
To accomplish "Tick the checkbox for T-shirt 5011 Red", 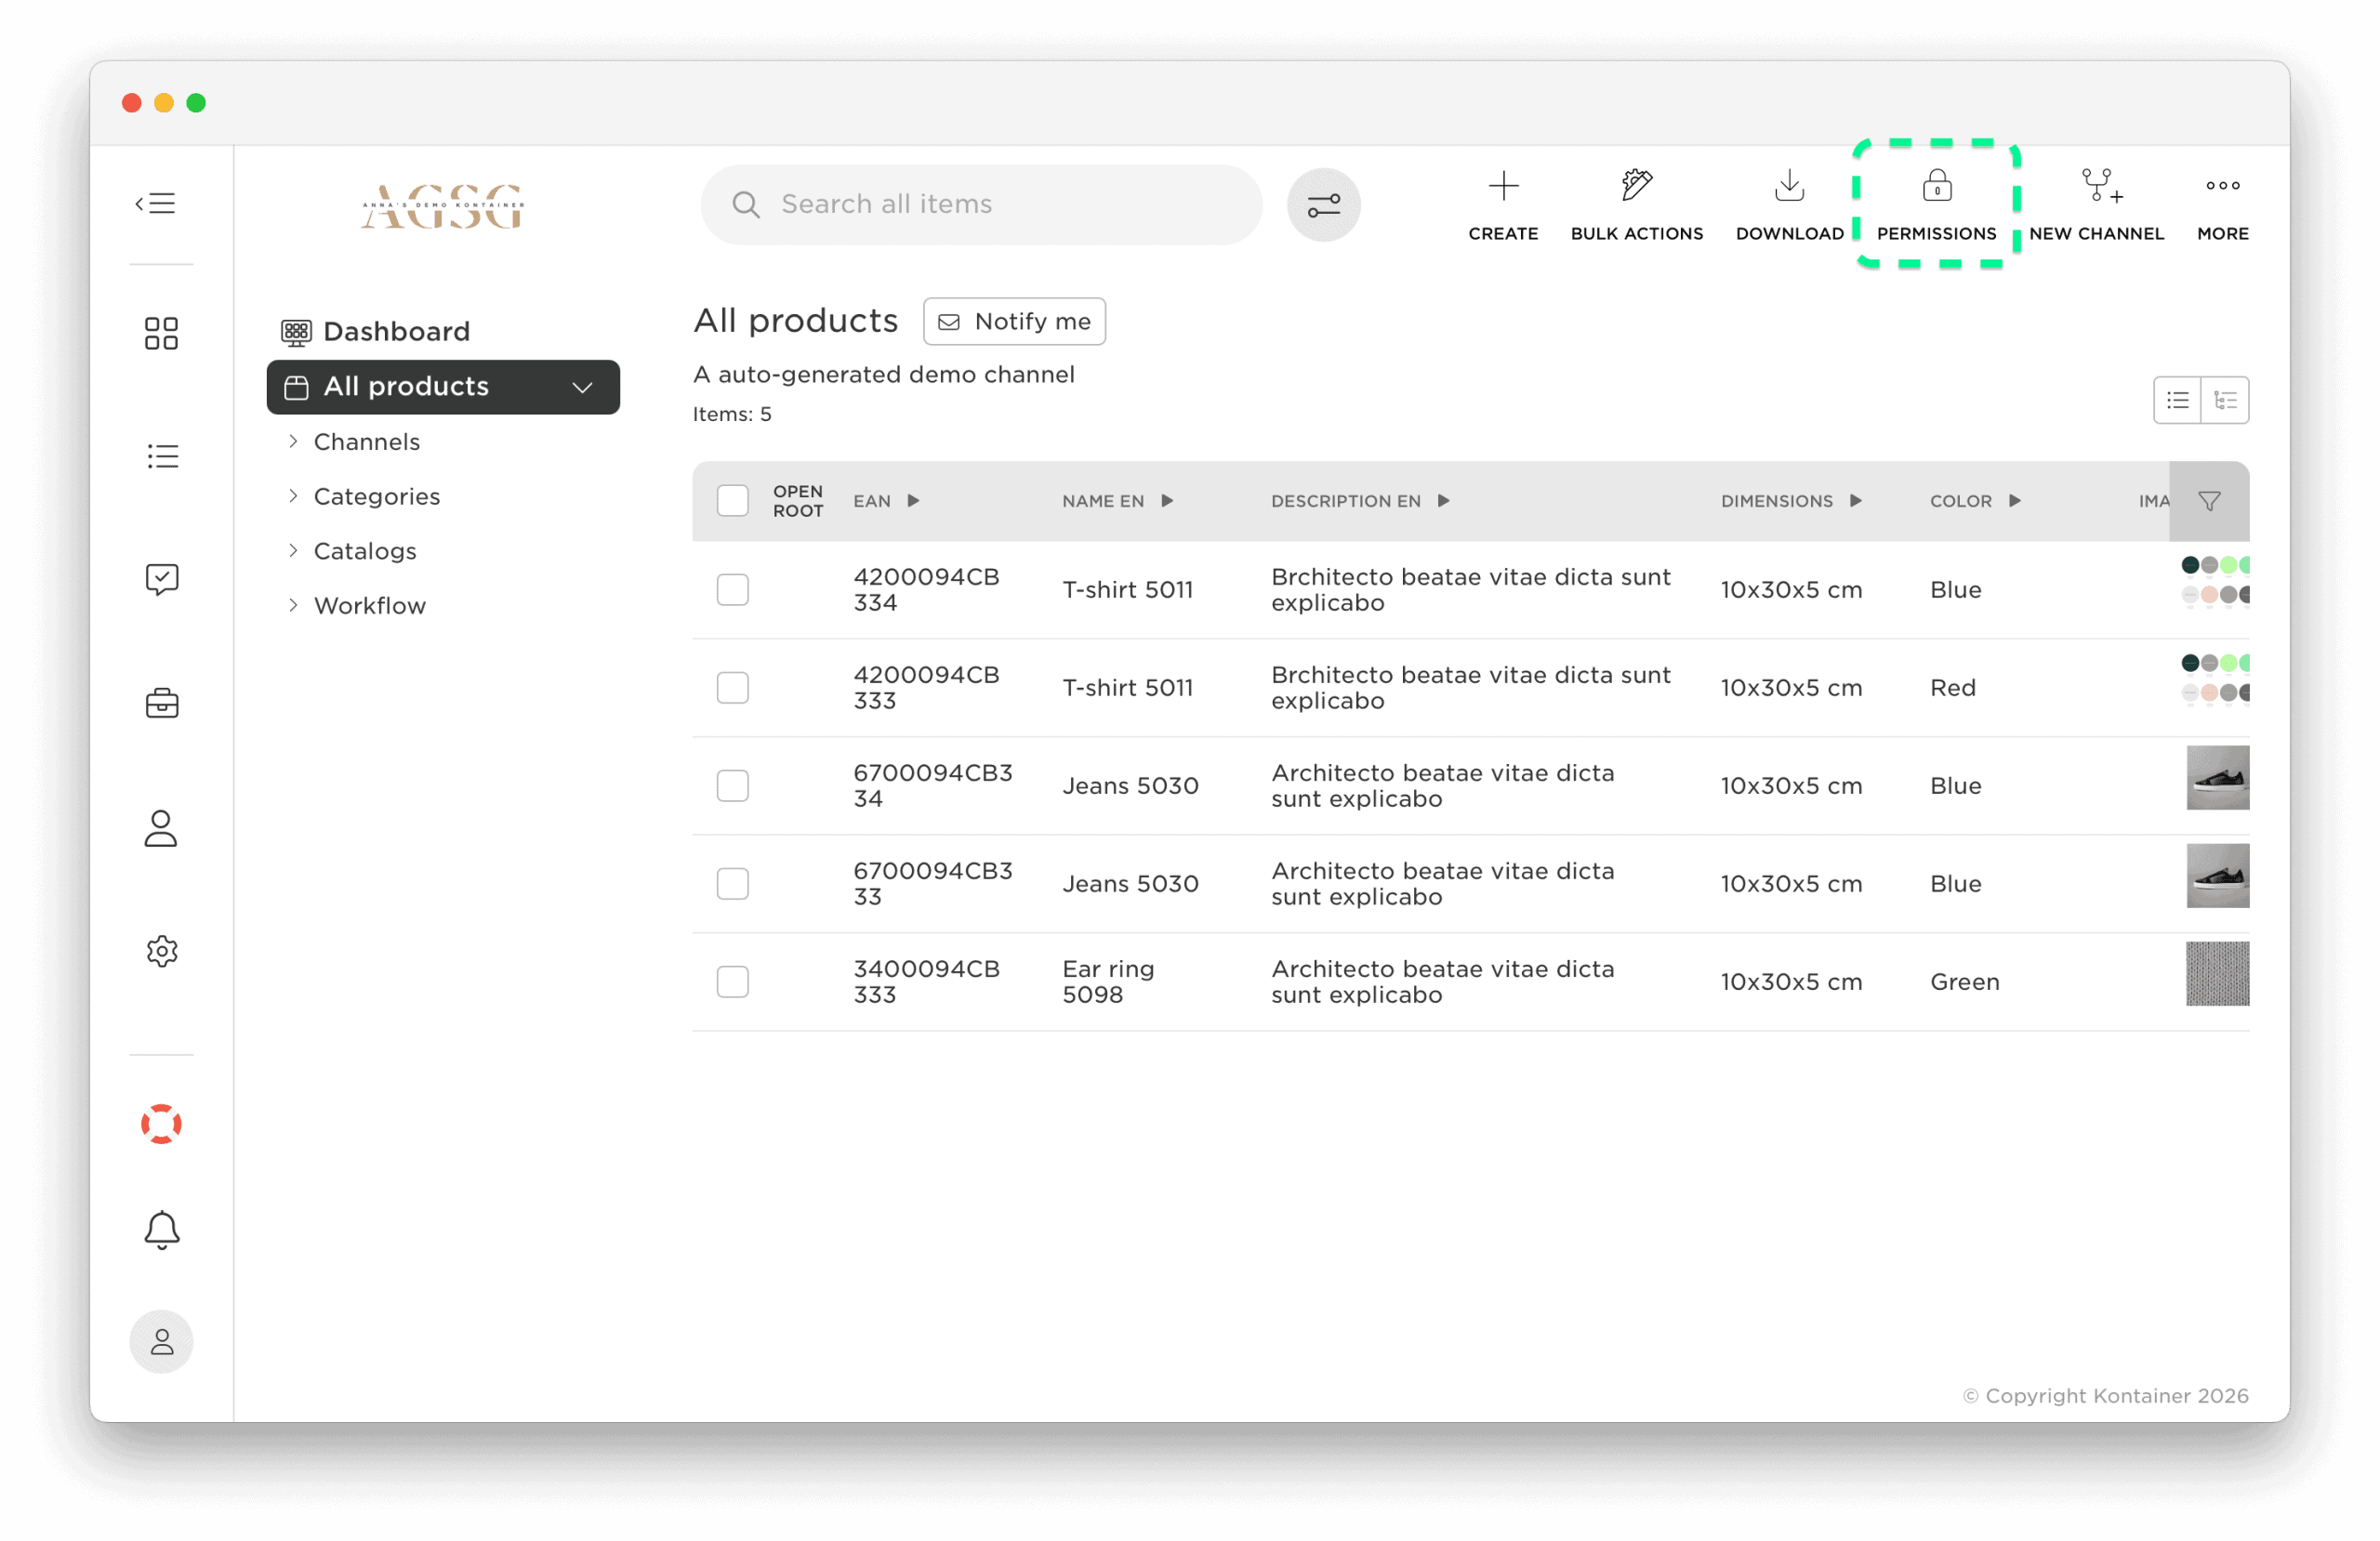I will 733,687.
